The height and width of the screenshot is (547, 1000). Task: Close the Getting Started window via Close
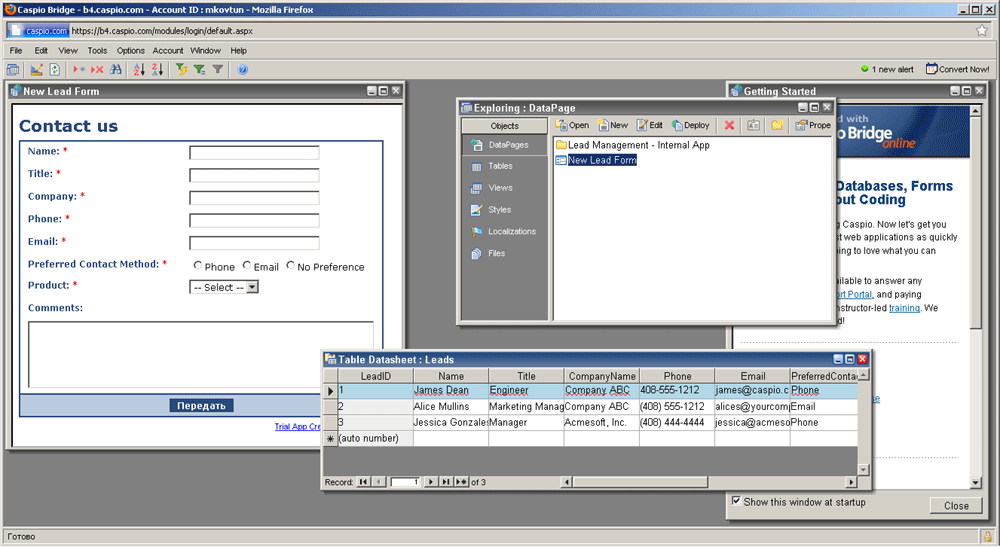tap(956, 506)
